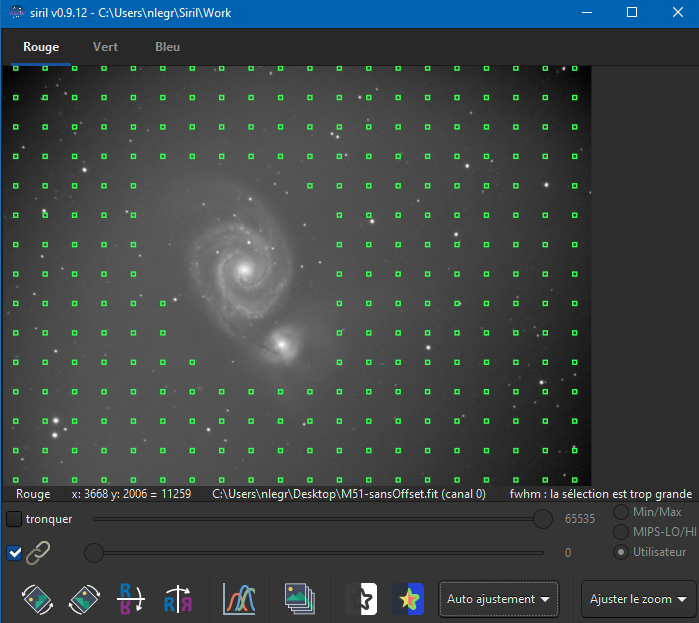Select the Min/Max radio button
Image resolution: width=699 pixels, height=623 pixels.
click(x=621, y=512)
